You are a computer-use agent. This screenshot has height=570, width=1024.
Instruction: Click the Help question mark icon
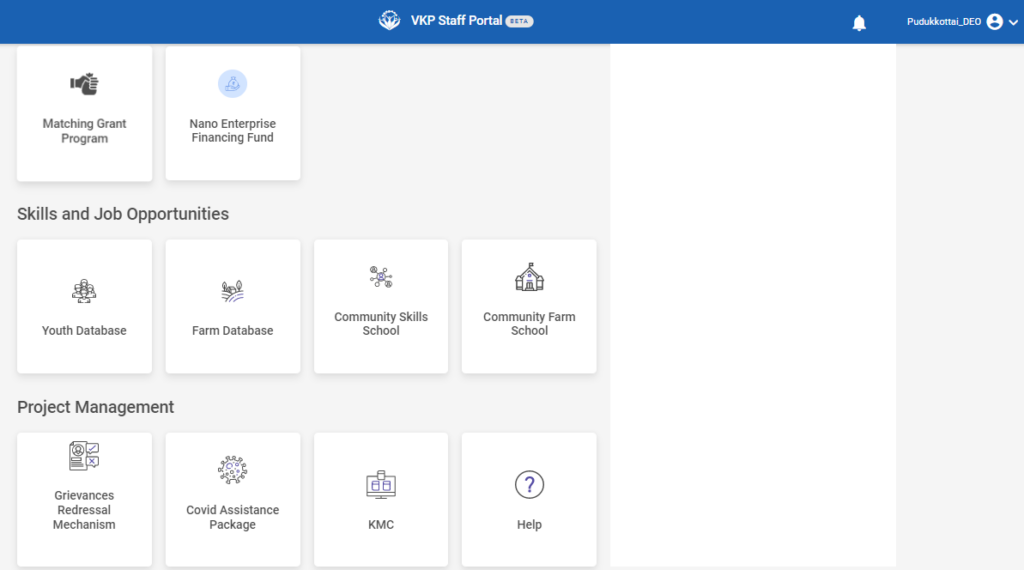tap(529, 485)
